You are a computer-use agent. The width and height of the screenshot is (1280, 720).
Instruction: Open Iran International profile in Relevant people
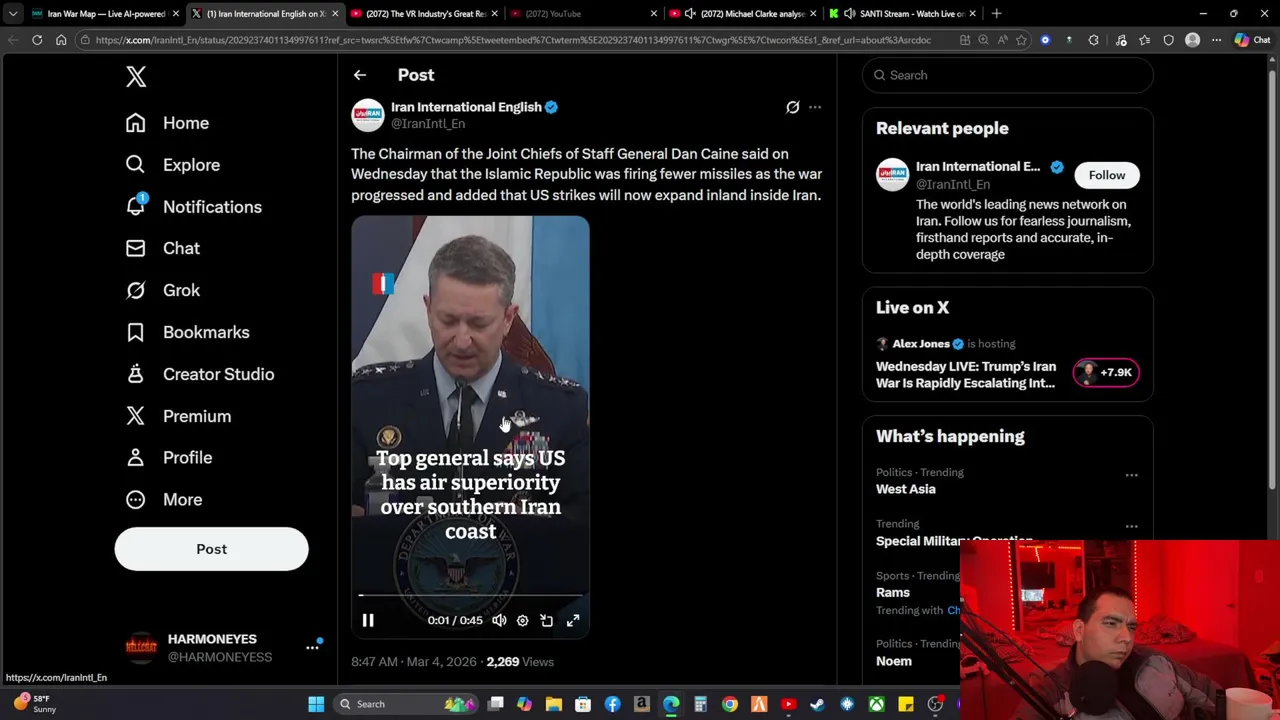978,167
